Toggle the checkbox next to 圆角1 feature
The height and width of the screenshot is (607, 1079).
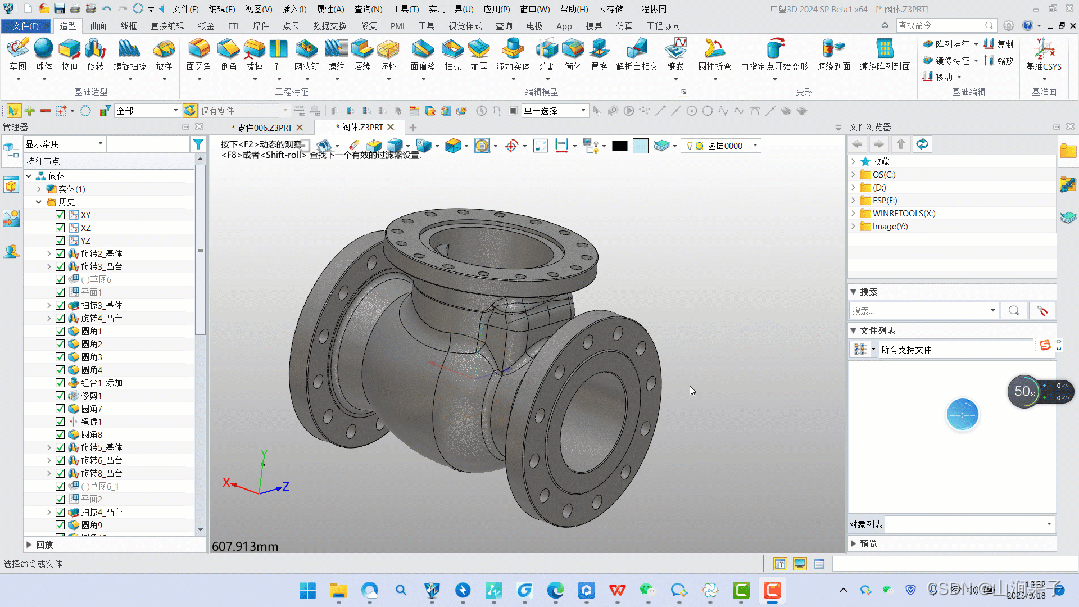59,331
